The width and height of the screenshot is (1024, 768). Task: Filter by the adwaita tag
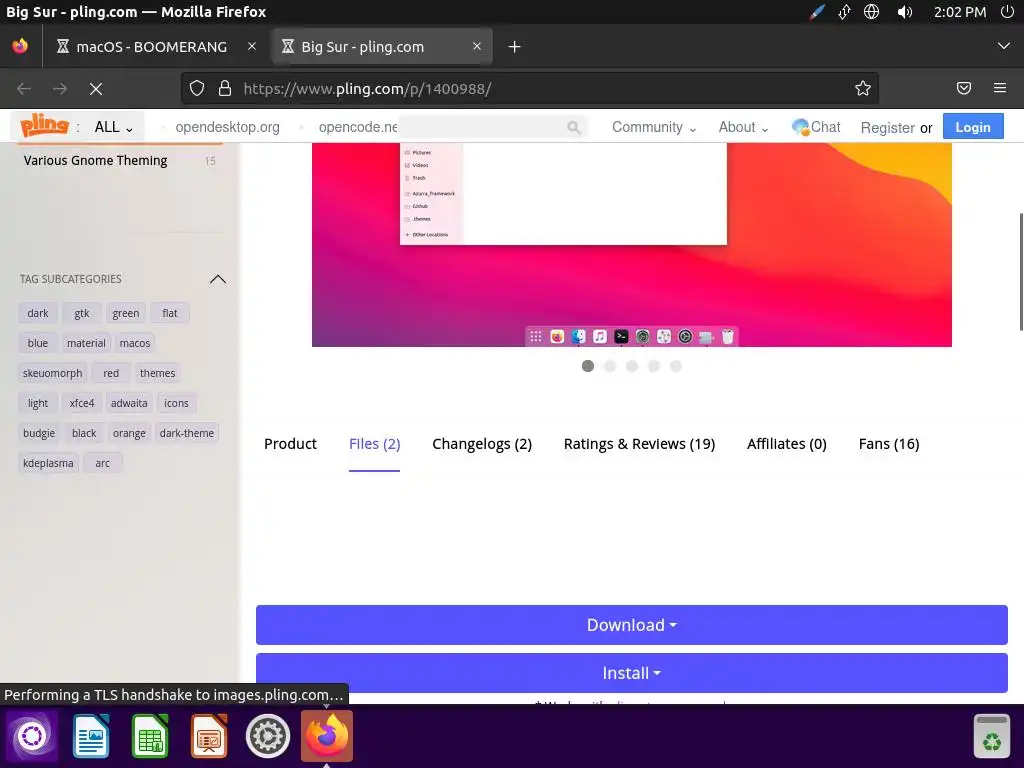[129, 404]
